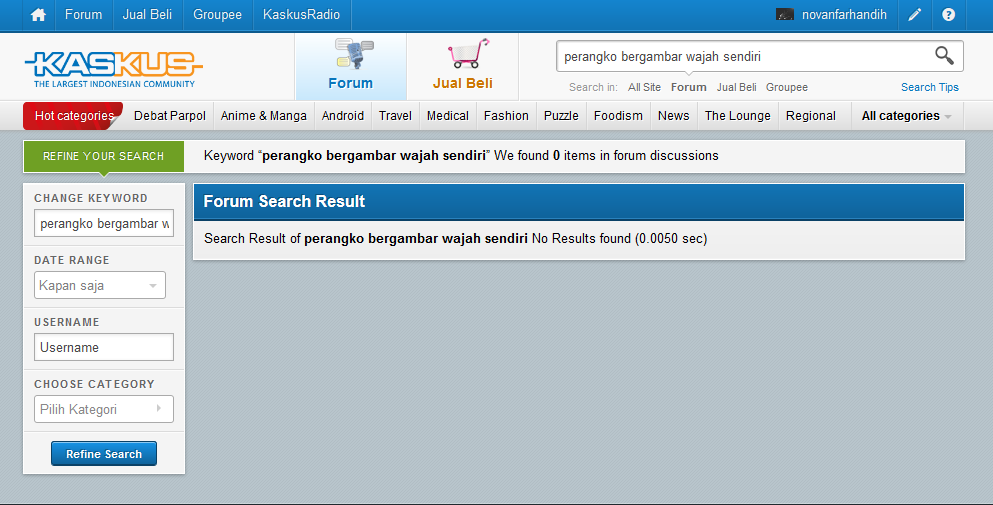This screenshot has height=505, width=993.
Task: Click the REFINE YOUR SEARCH green label
Action: pyautogui.click(x=104, y=156)
